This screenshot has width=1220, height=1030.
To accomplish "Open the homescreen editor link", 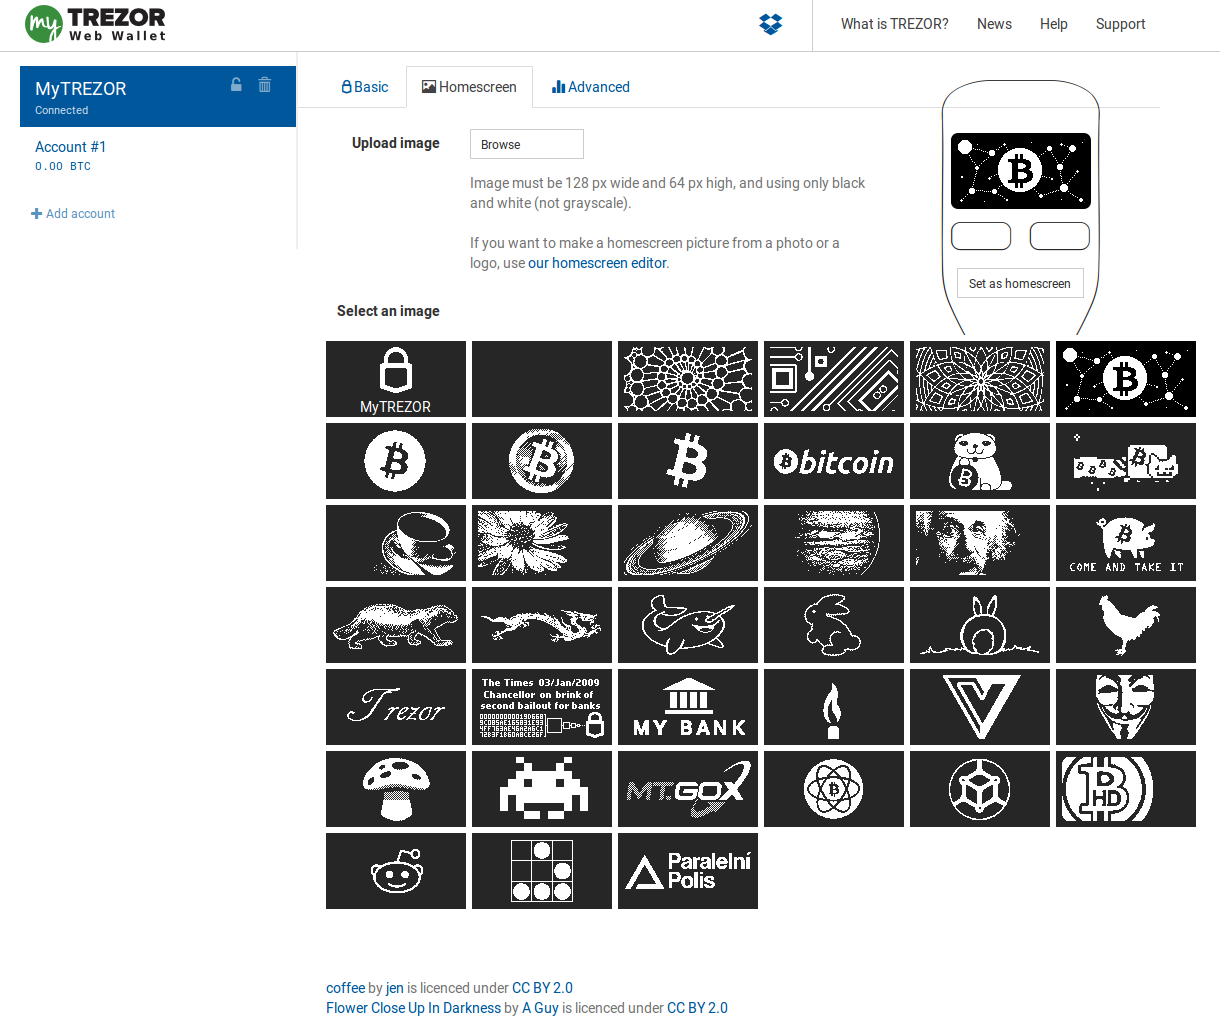I will coord(598,263).
